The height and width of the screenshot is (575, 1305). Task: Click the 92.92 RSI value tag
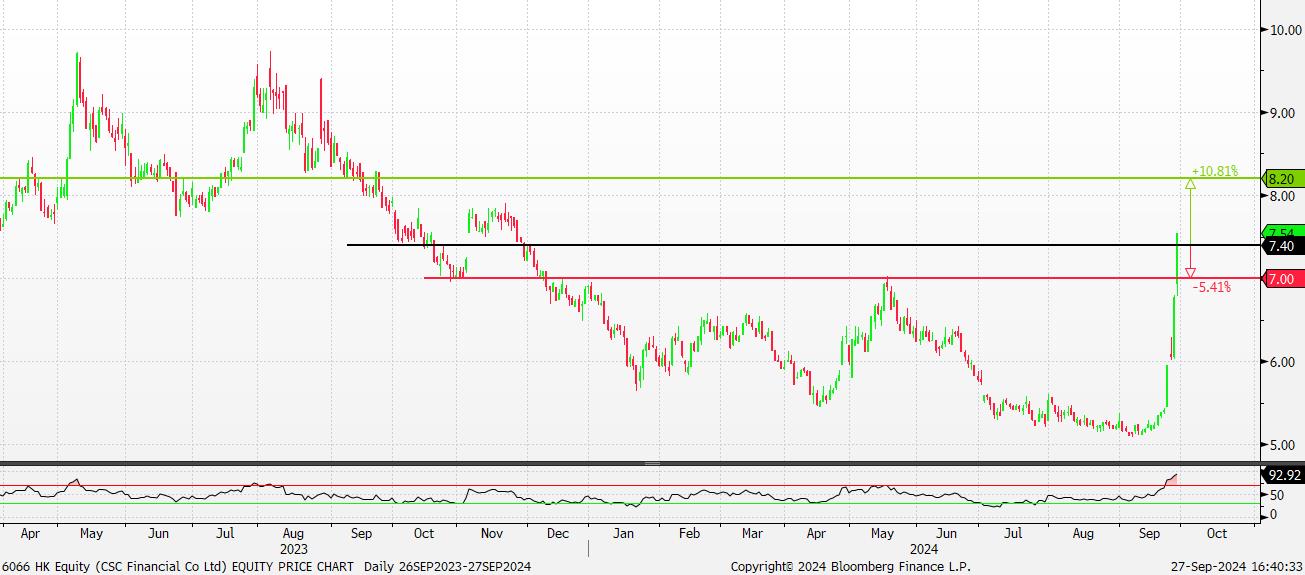1282,475
